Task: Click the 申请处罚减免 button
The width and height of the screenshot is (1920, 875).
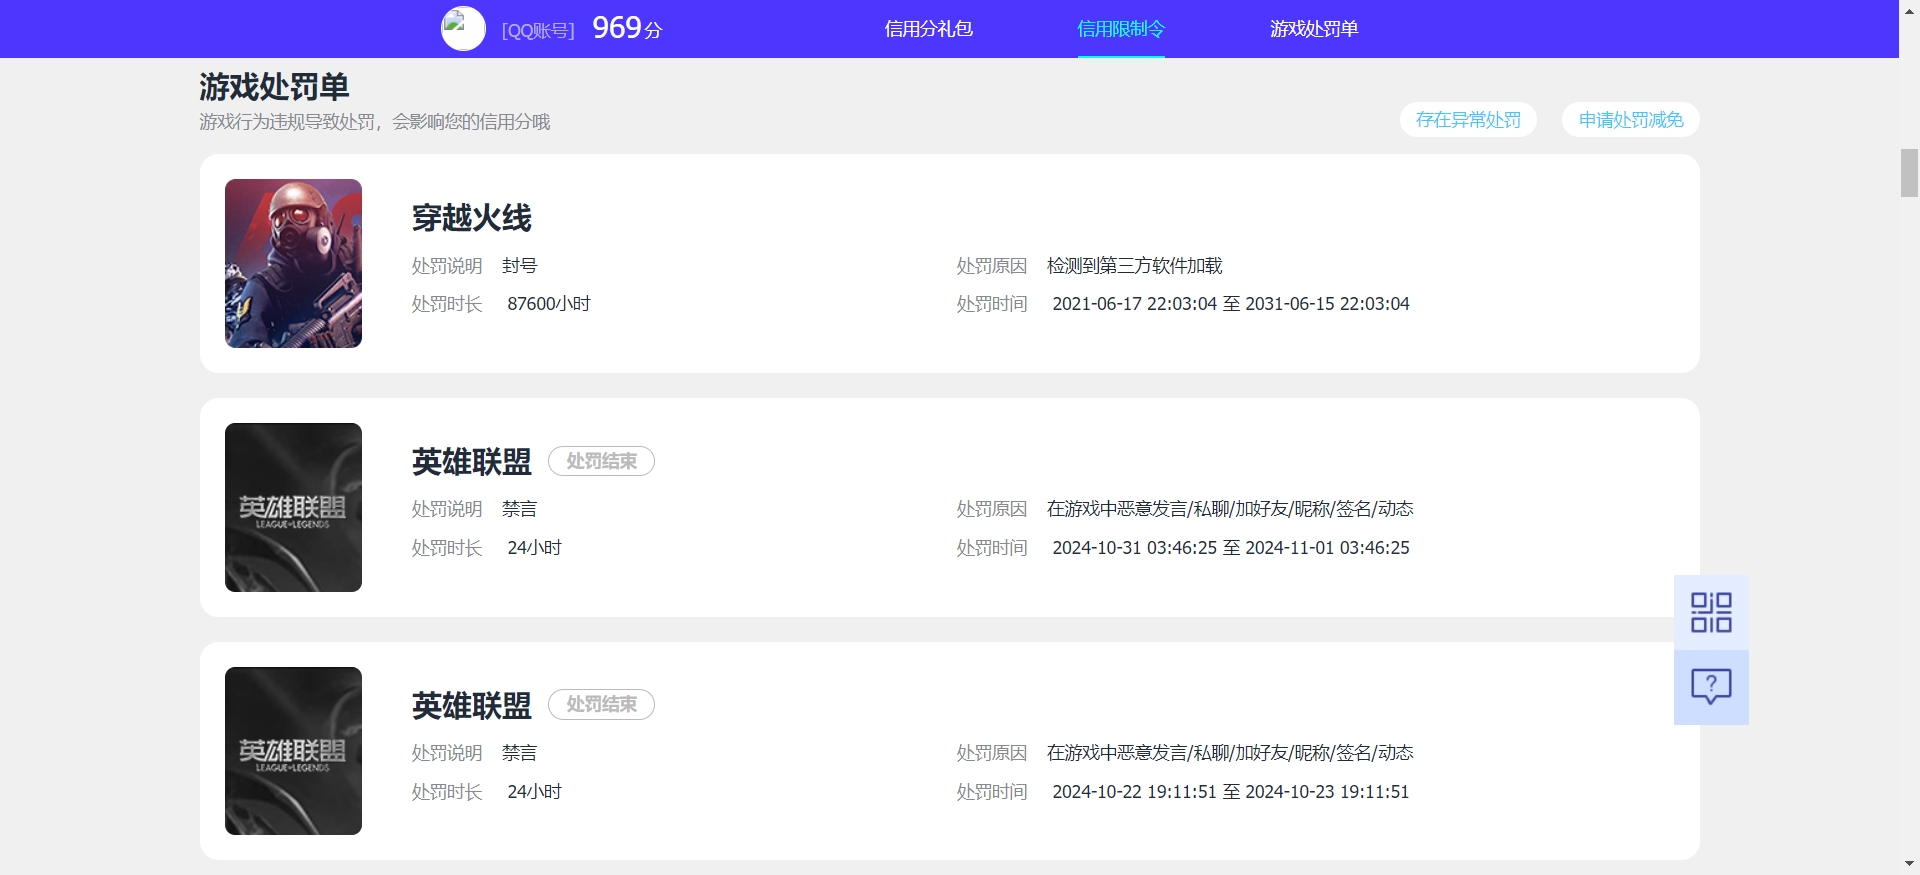Action: click(1631, 120)
